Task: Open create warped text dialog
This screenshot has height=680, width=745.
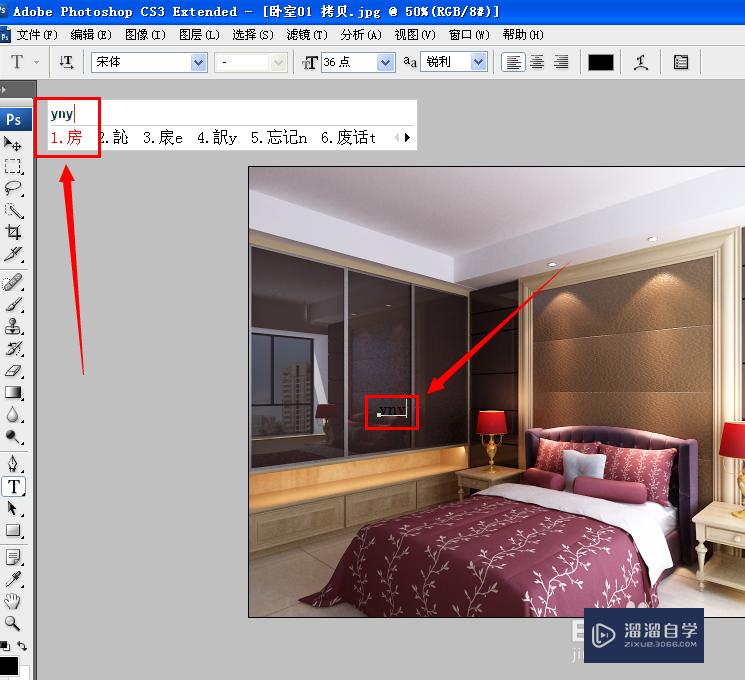Action: [x=640, y=62]
